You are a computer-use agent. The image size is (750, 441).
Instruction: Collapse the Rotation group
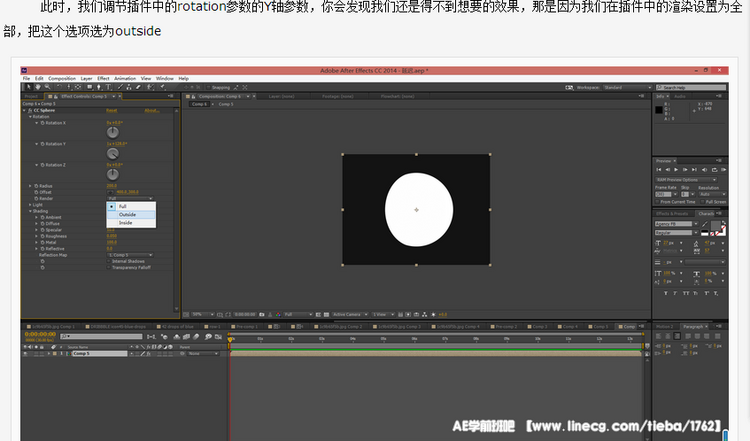[x=30, y=117]
